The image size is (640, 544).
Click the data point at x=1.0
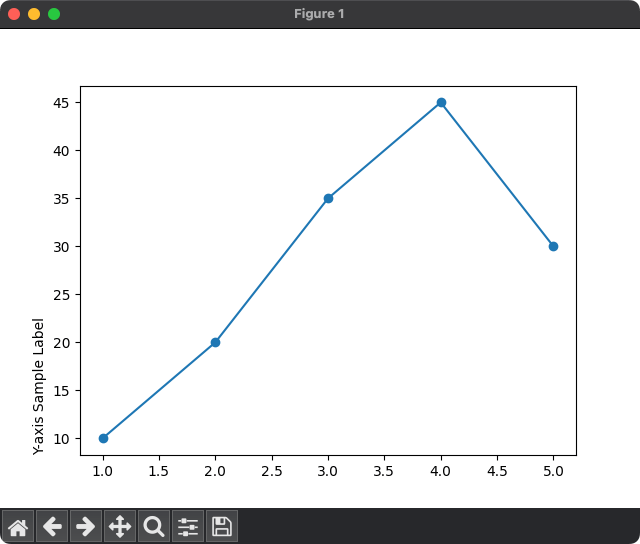[x=103, y=438]
